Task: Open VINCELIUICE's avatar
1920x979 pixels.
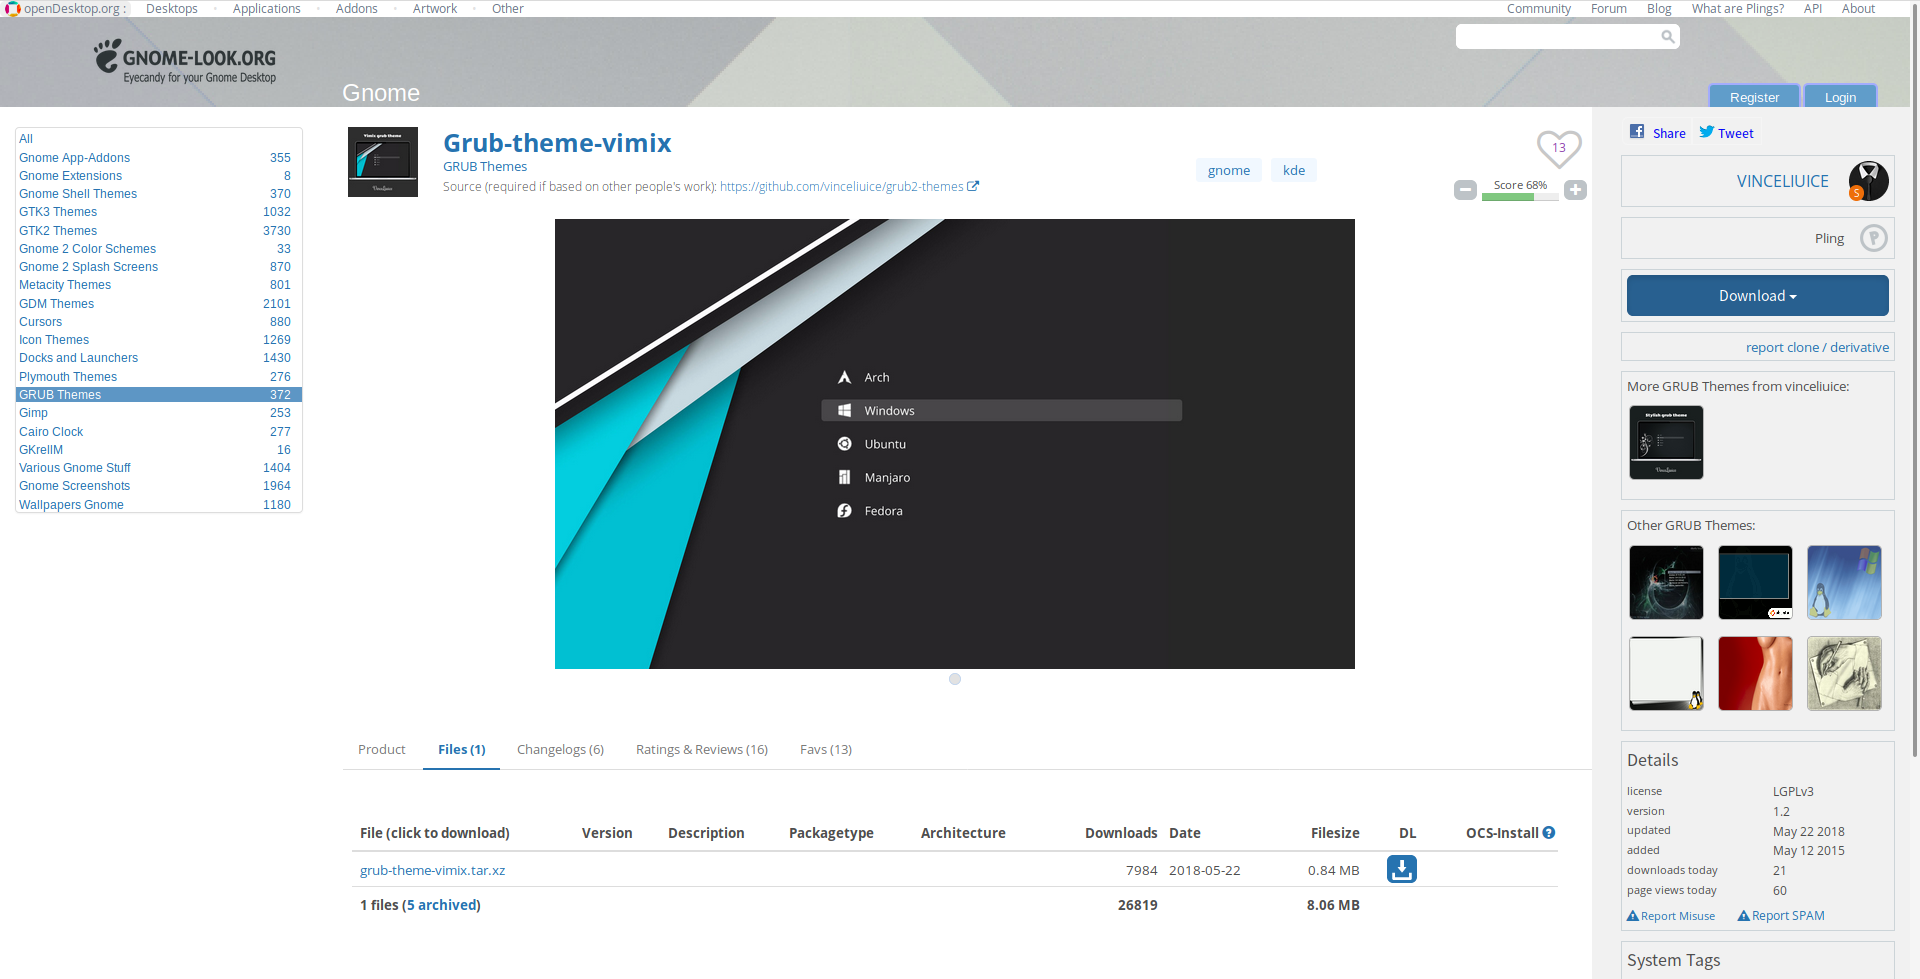Action: 1868,181
